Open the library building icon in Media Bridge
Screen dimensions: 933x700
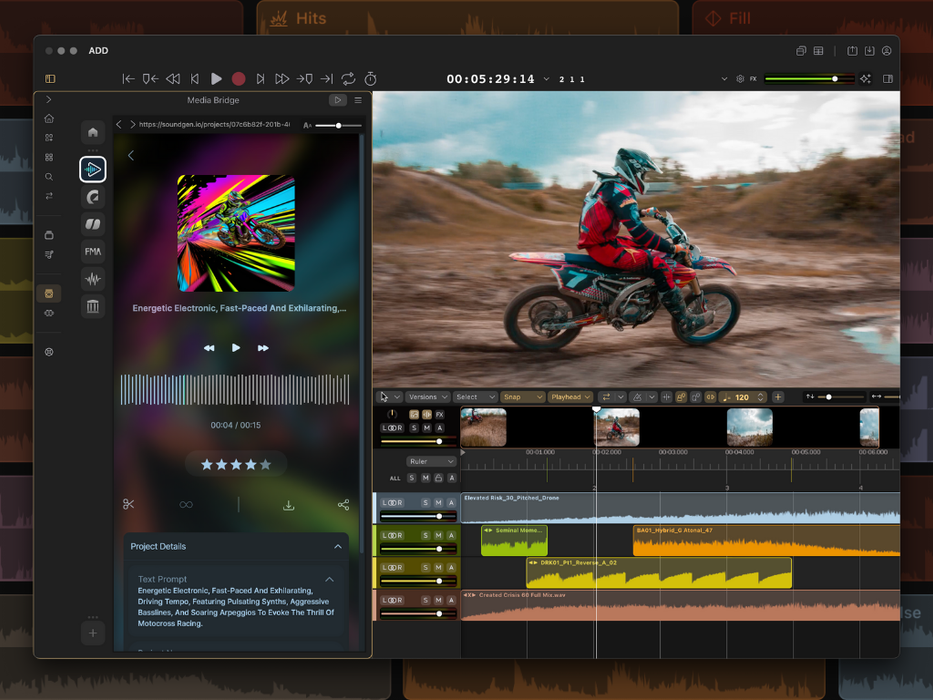click(x=93, y=307)
